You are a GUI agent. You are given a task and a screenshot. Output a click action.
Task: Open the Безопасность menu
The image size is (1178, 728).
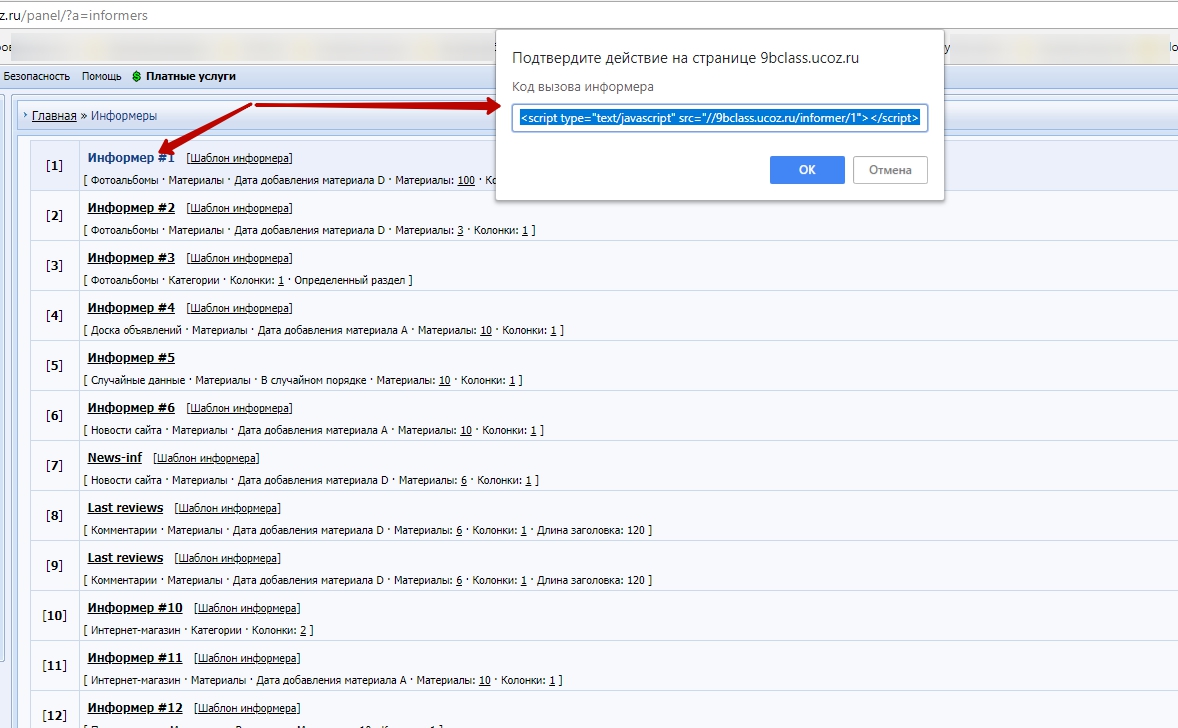37,76
